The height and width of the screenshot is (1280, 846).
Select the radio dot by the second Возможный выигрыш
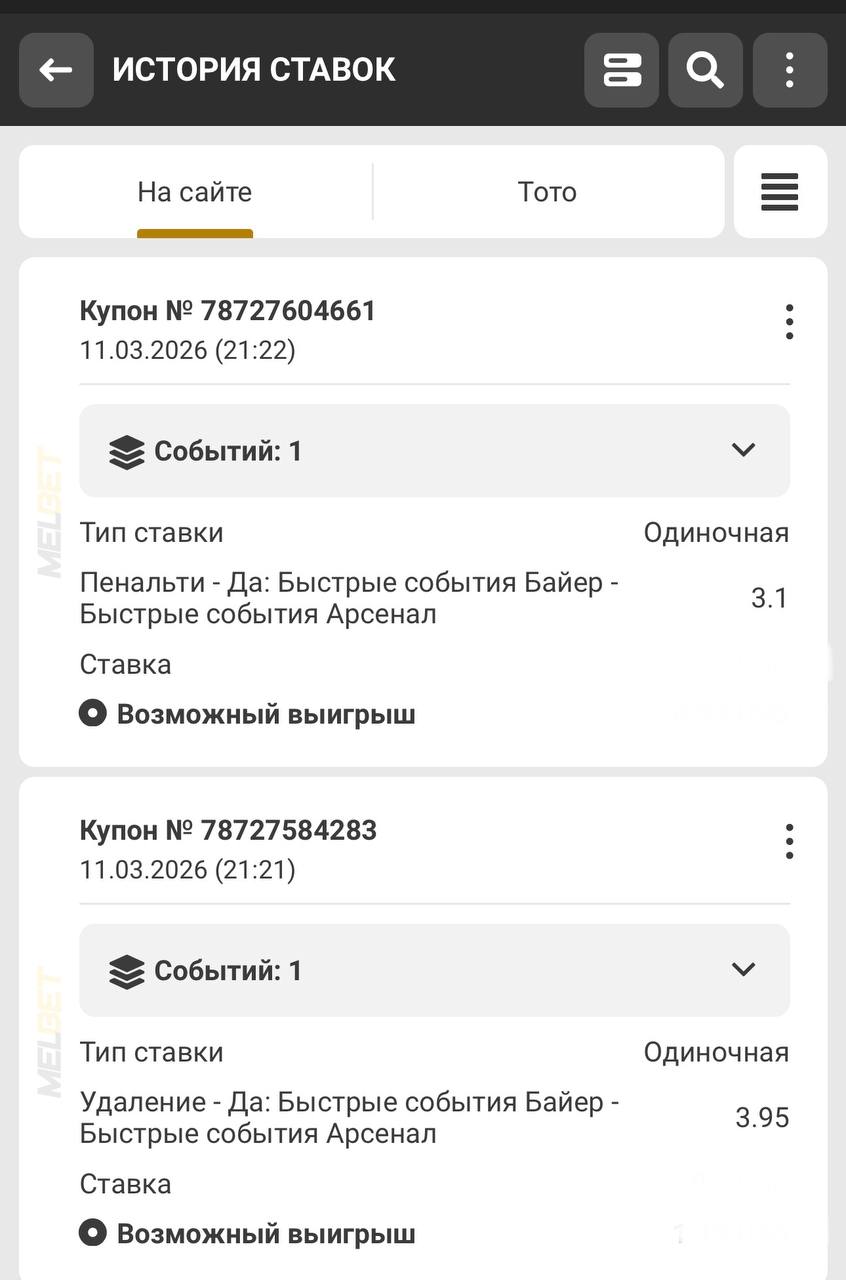tap(93, 1234)
